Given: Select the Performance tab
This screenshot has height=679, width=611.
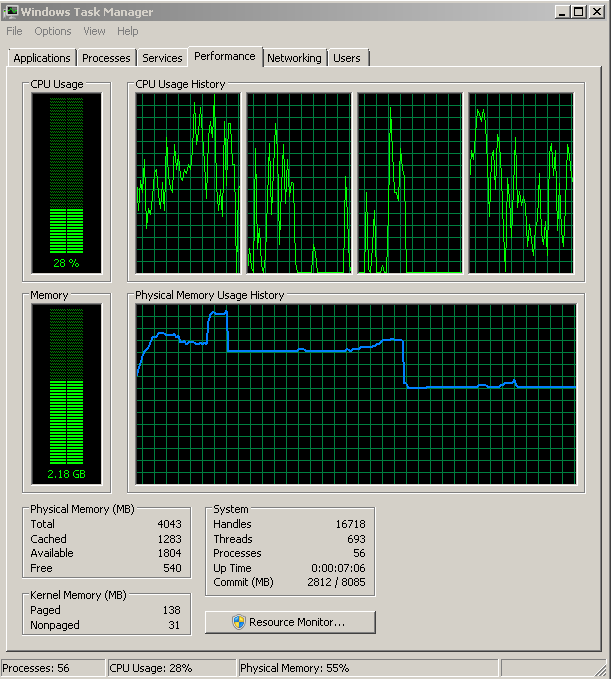Looking at the screenshot, I should pos(225,56).
